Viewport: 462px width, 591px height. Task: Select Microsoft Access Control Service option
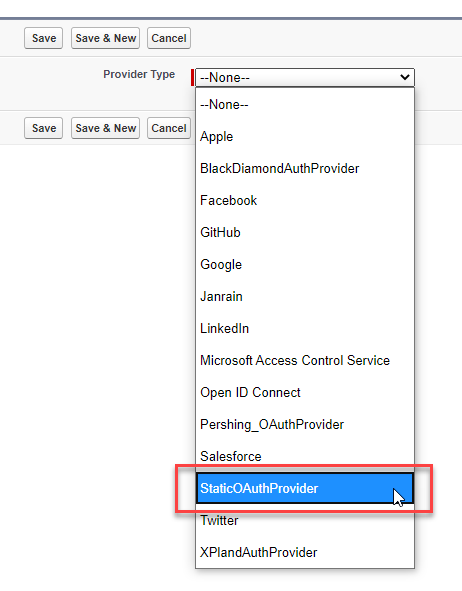click(x=305, y=361)
